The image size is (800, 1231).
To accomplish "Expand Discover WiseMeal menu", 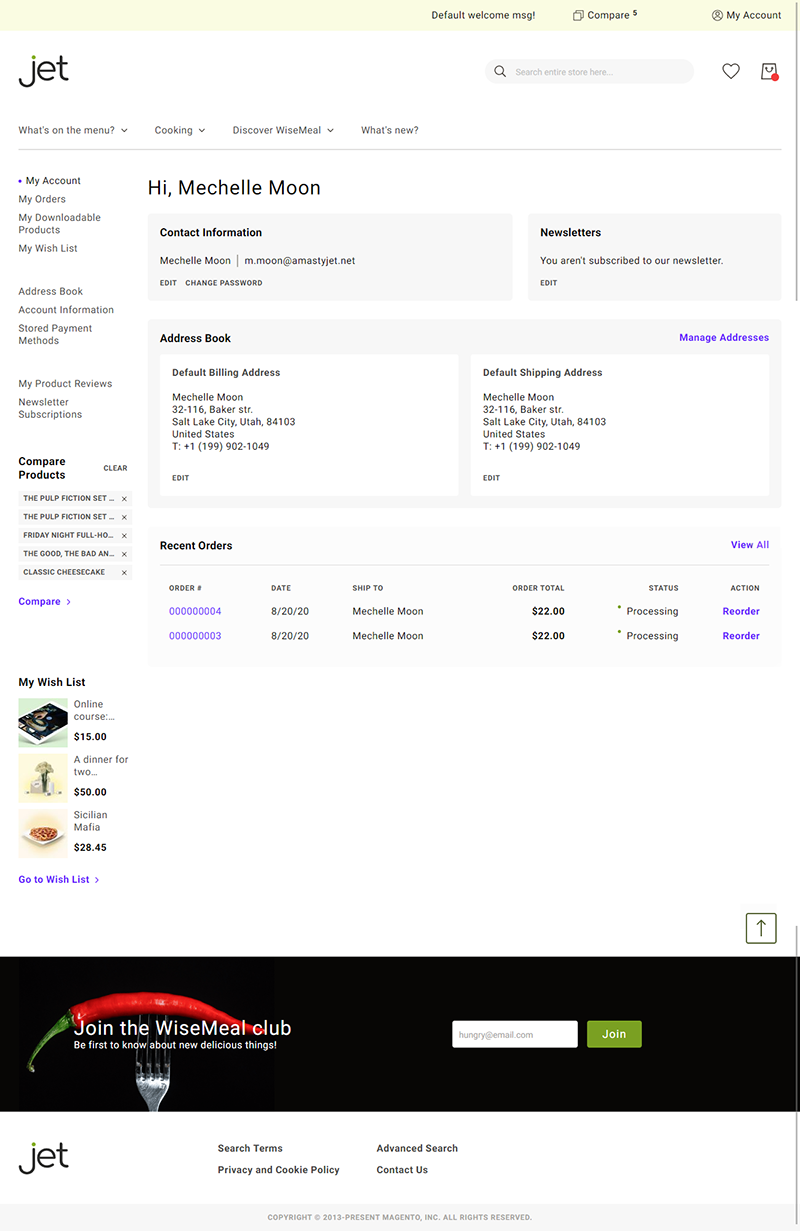I will click(x=283, y=130).
